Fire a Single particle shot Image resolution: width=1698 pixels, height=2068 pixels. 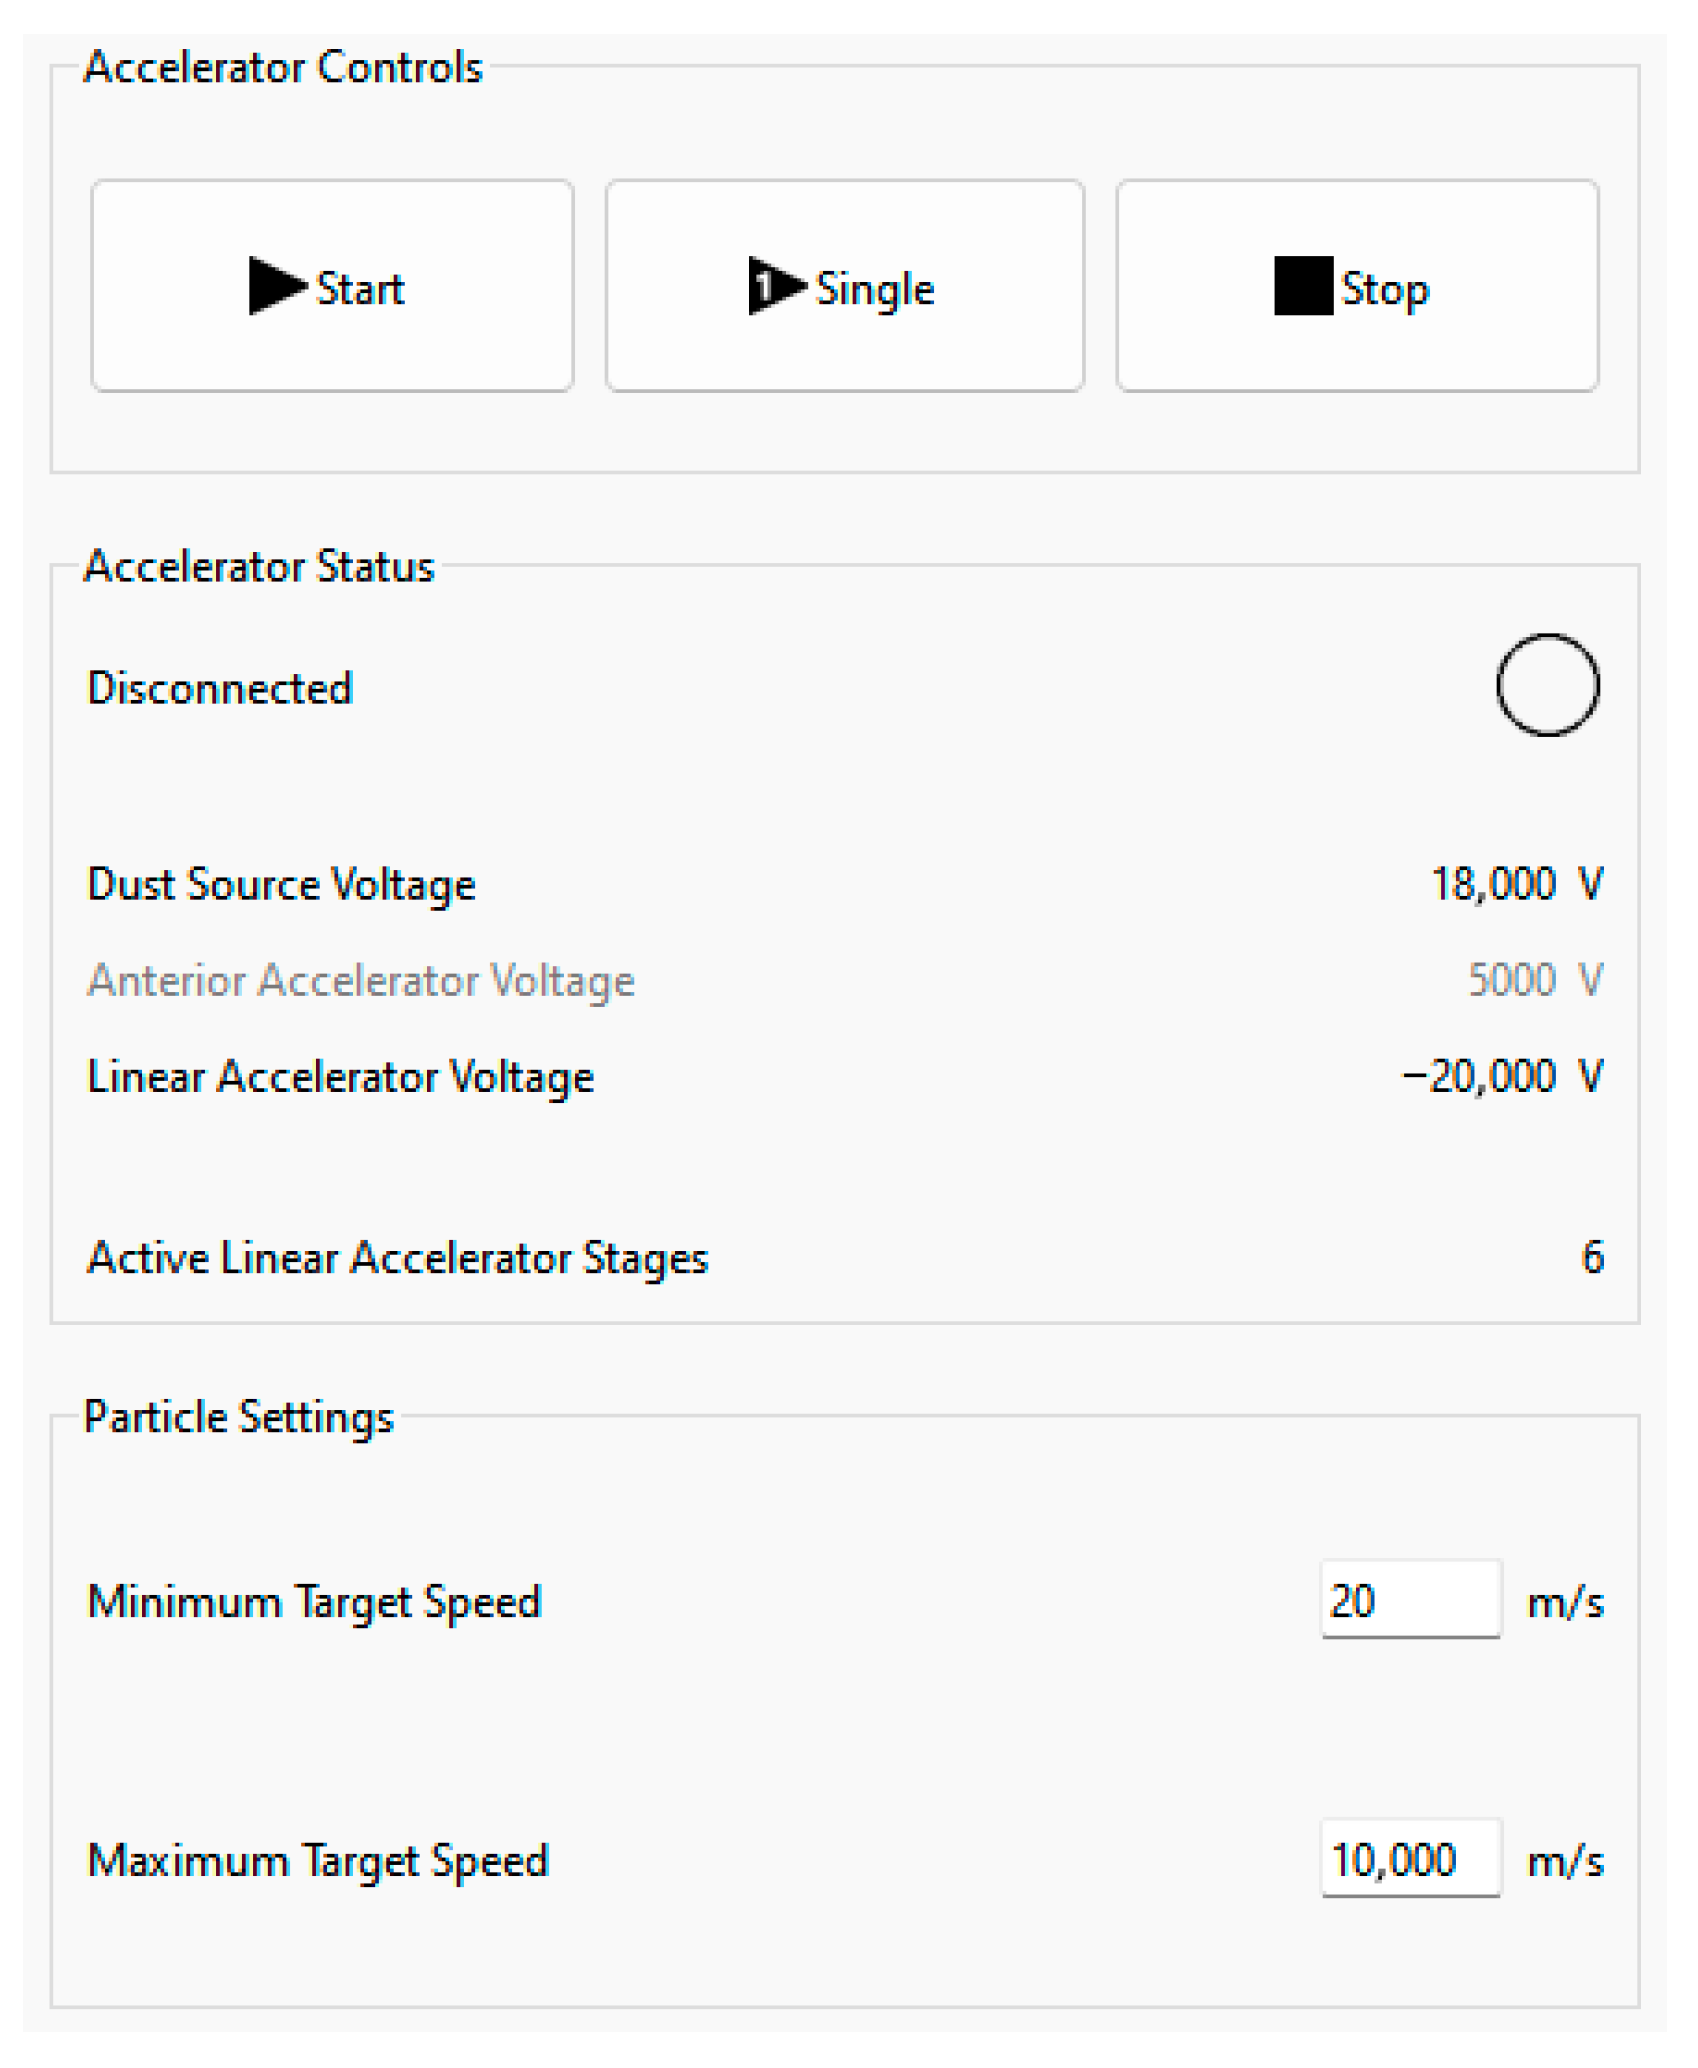pos(845,287)
